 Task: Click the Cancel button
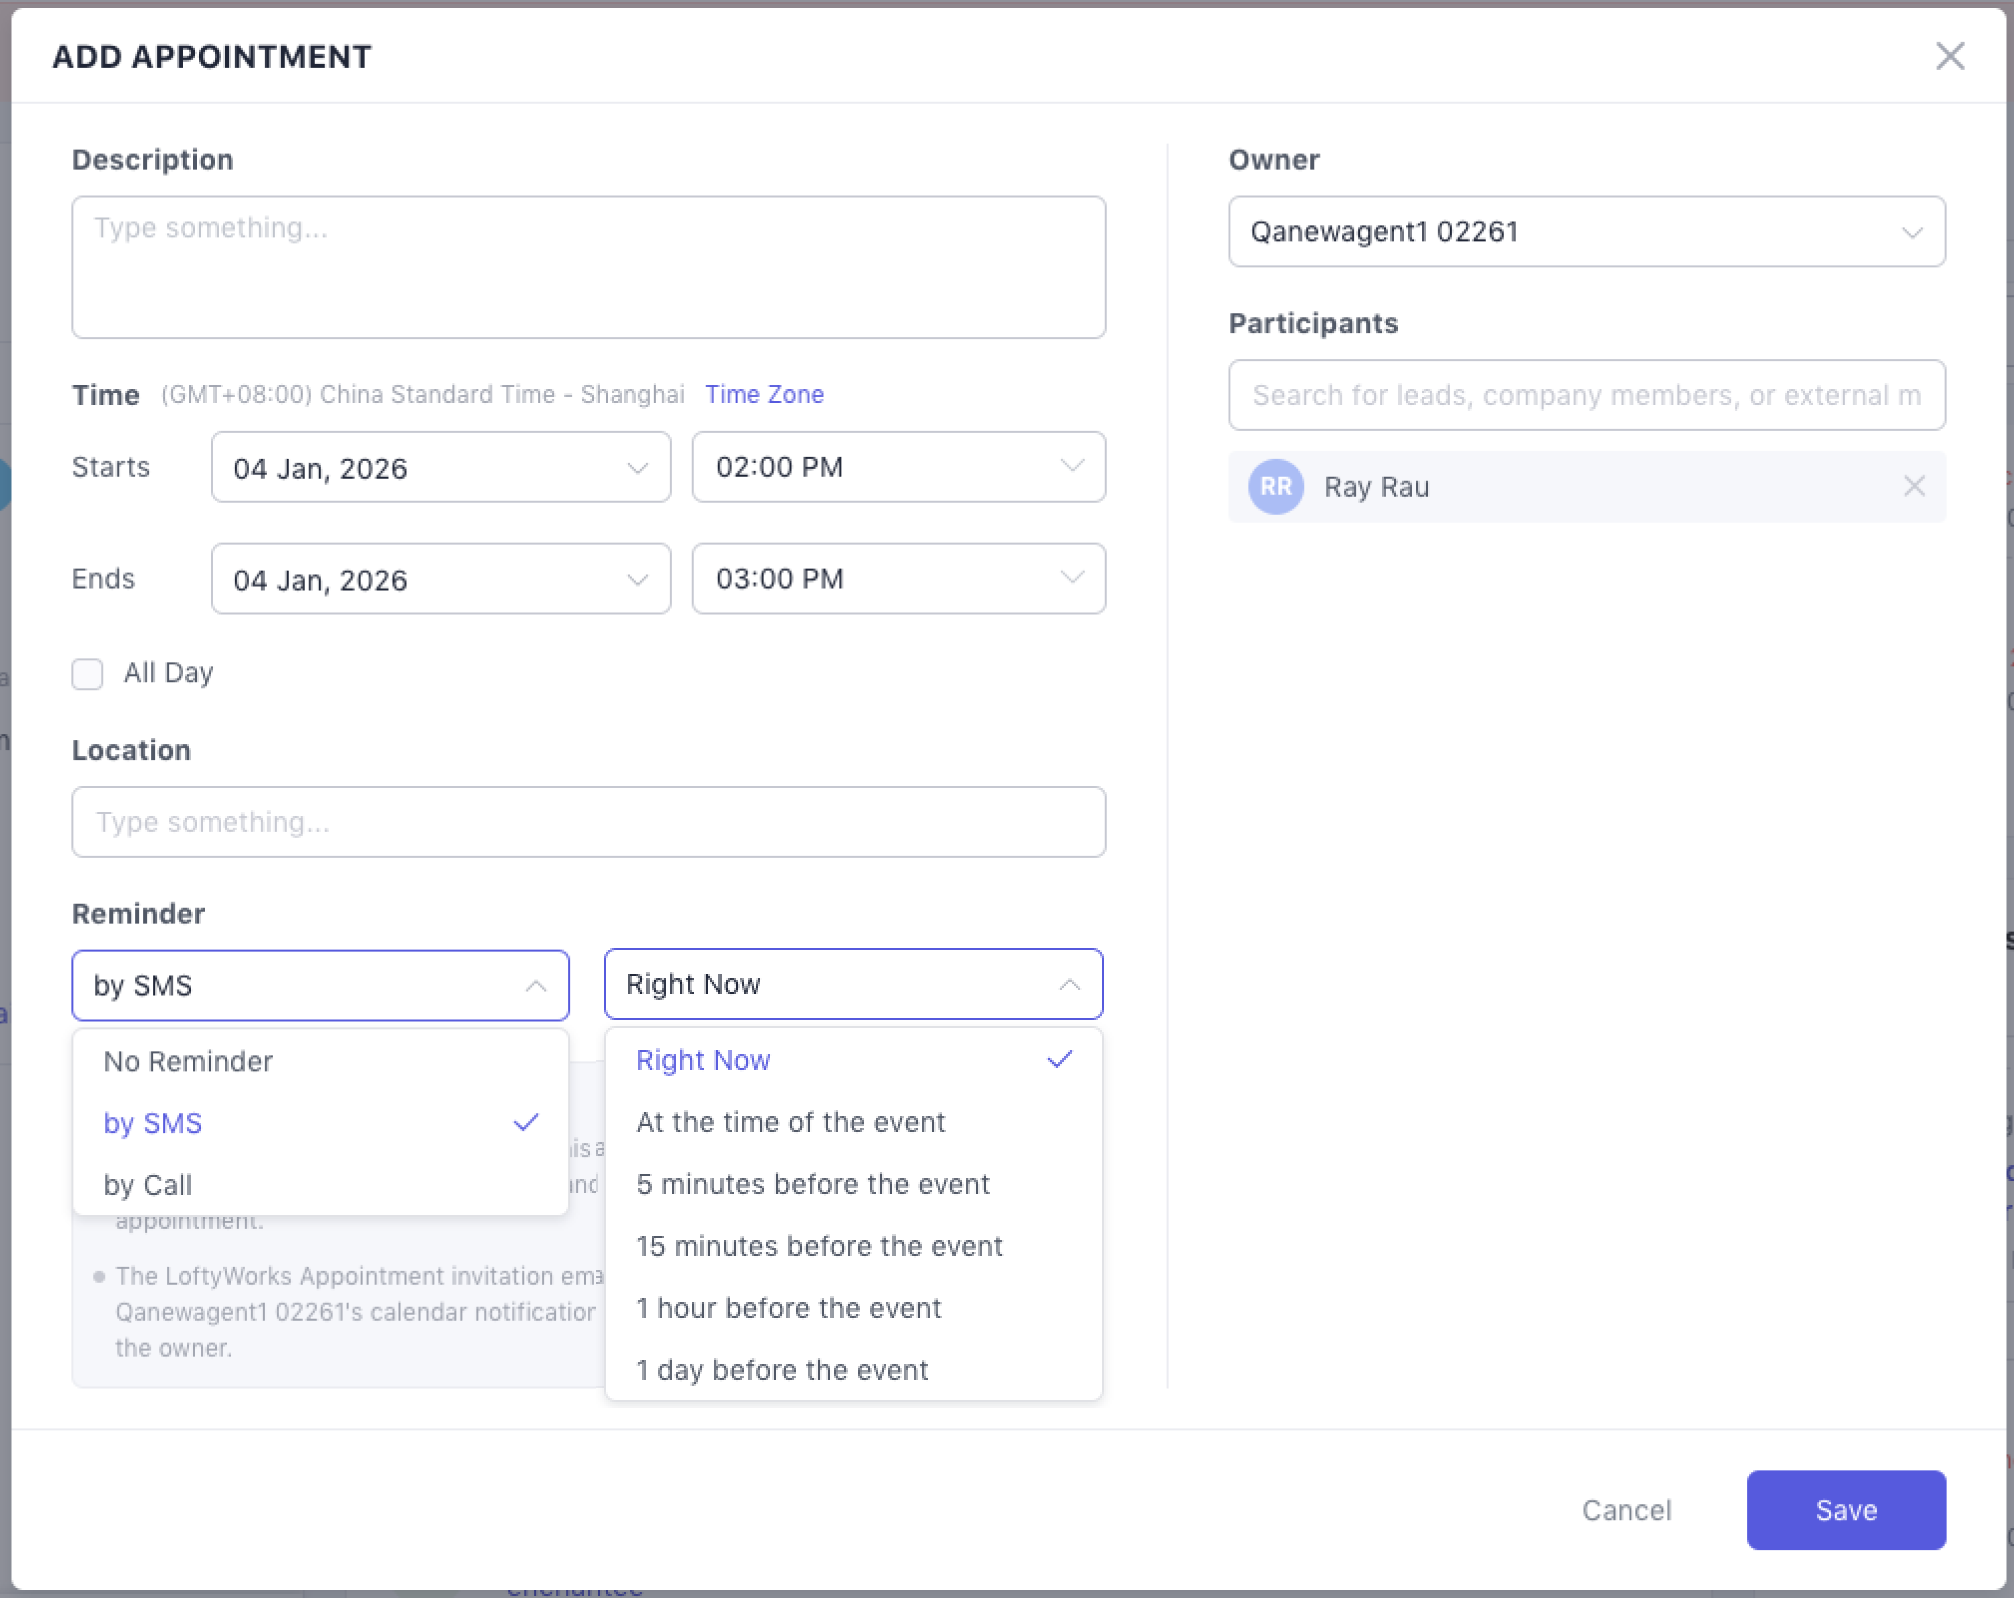click(x=1626, y=1511)
